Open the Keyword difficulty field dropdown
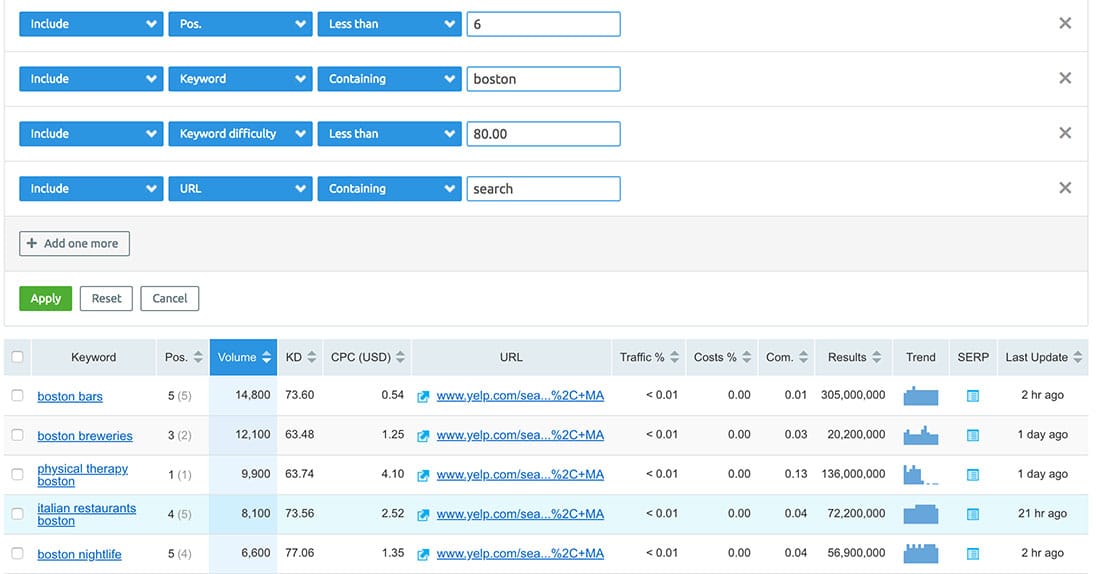 pyautogui.click(x=240, y=133)
